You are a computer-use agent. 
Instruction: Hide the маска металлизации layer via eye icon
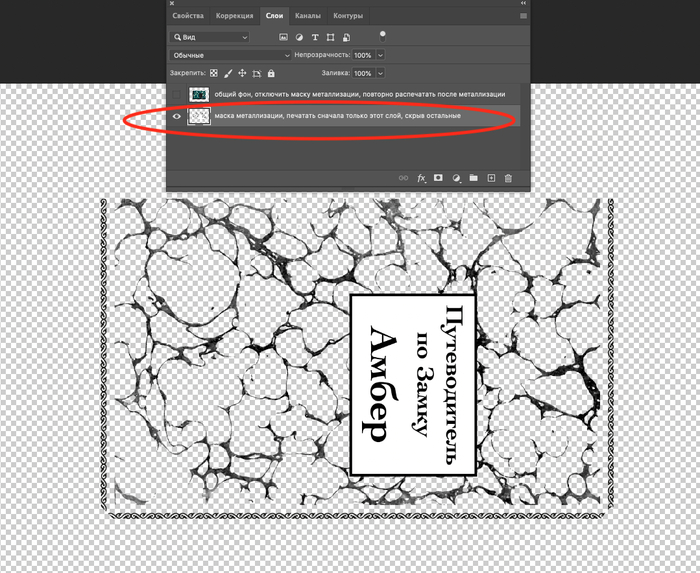pyautogui.click(x=178, y=116)
